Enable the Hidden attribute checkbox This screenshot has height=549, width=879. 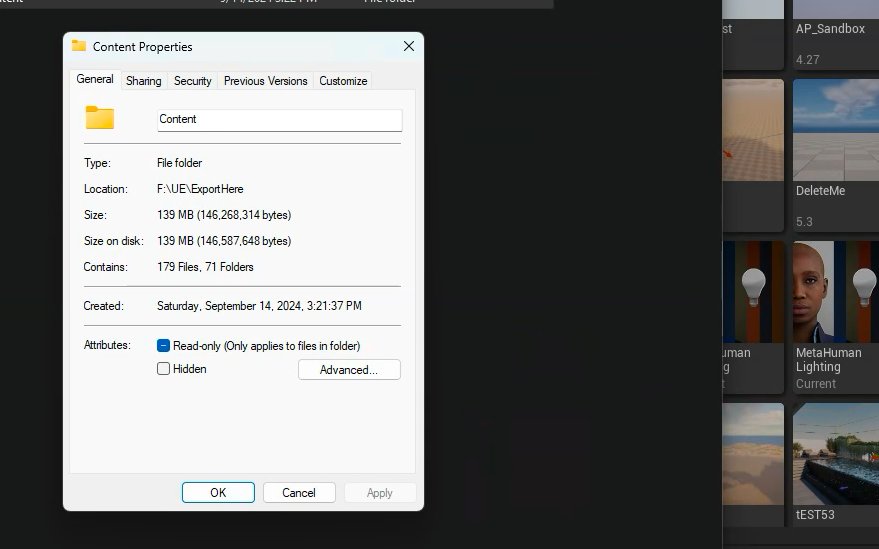click(x=163, y=368)
